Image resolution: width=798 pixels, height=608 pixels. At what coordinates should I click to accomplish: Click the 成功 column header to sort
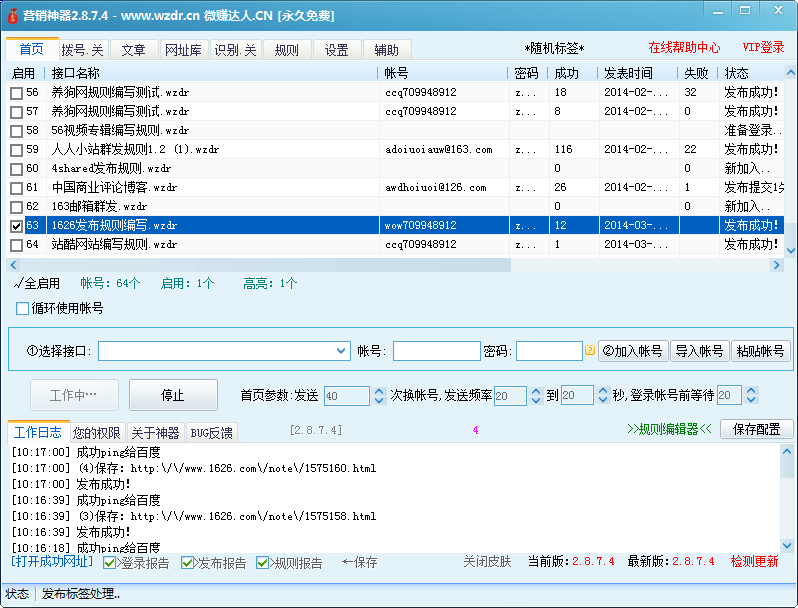click(x=566, y=73)
